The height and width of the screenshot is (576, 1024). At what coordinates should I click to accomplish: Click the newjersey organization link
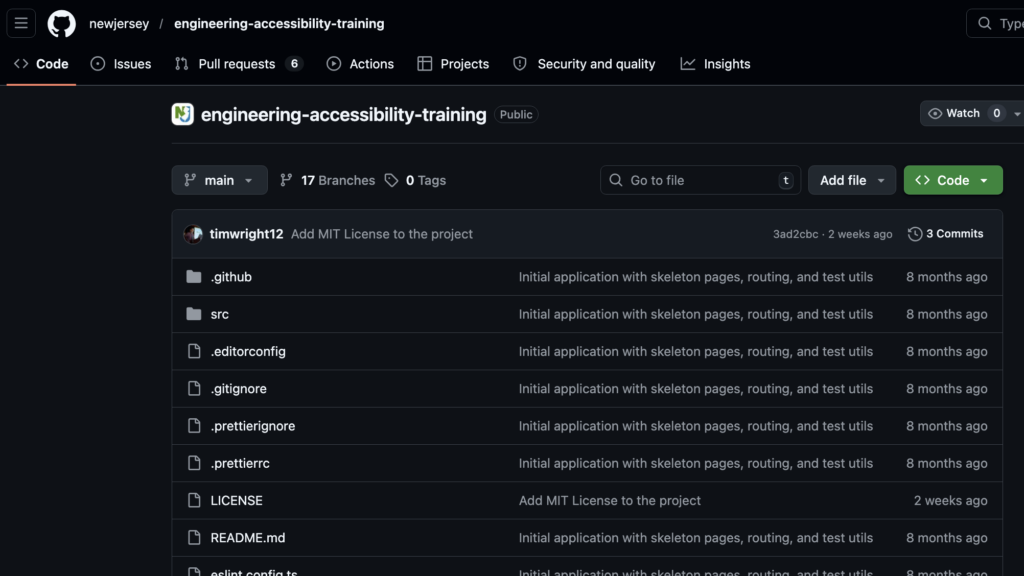point(119,23)
